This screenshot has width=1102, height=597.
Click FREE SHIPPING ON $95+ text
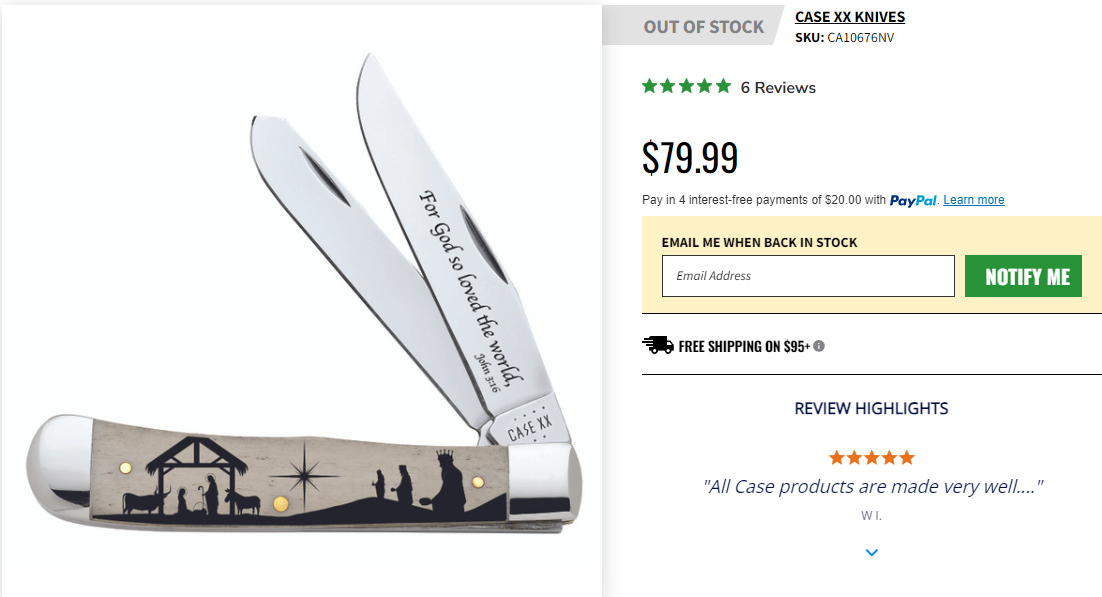(x=744, y=347)
